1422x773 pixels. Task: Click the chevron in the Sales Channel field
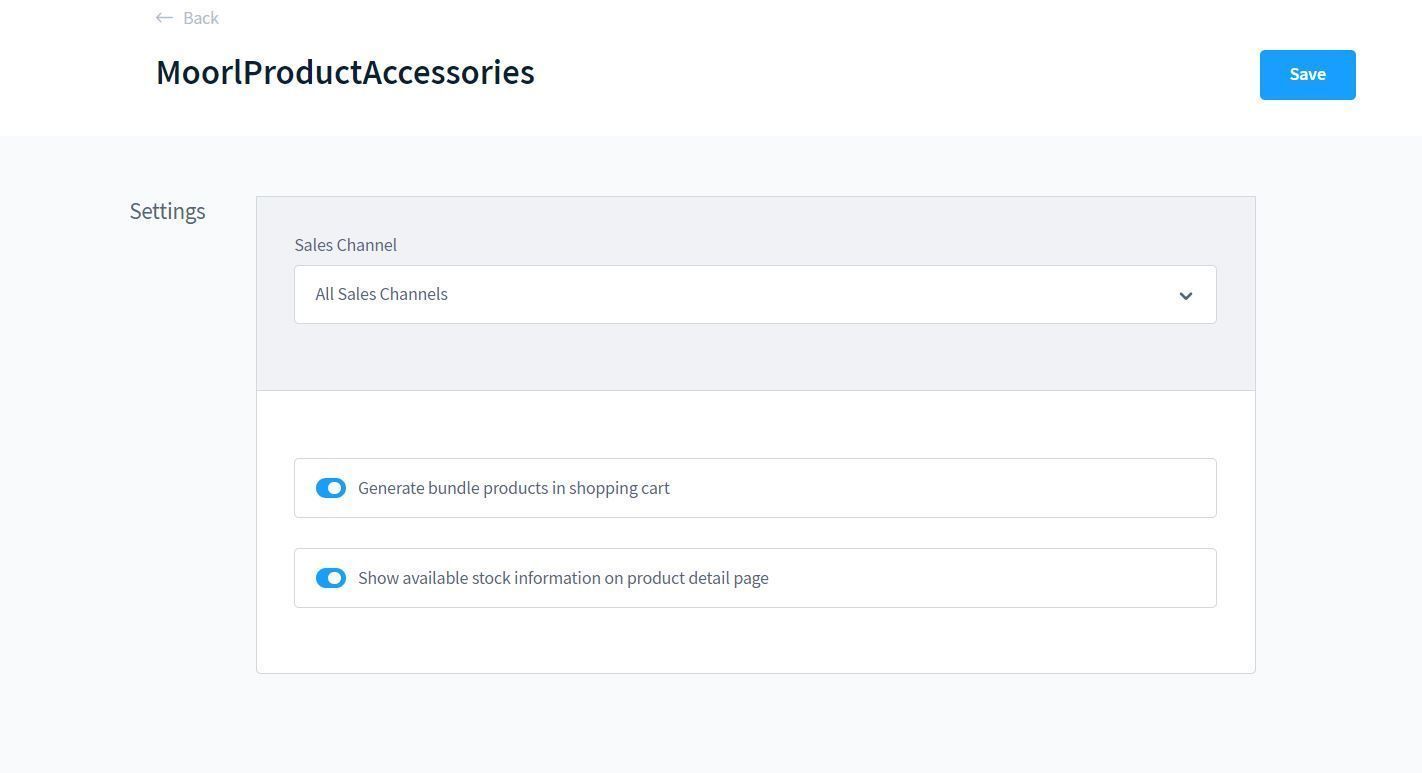[1185, 295]
